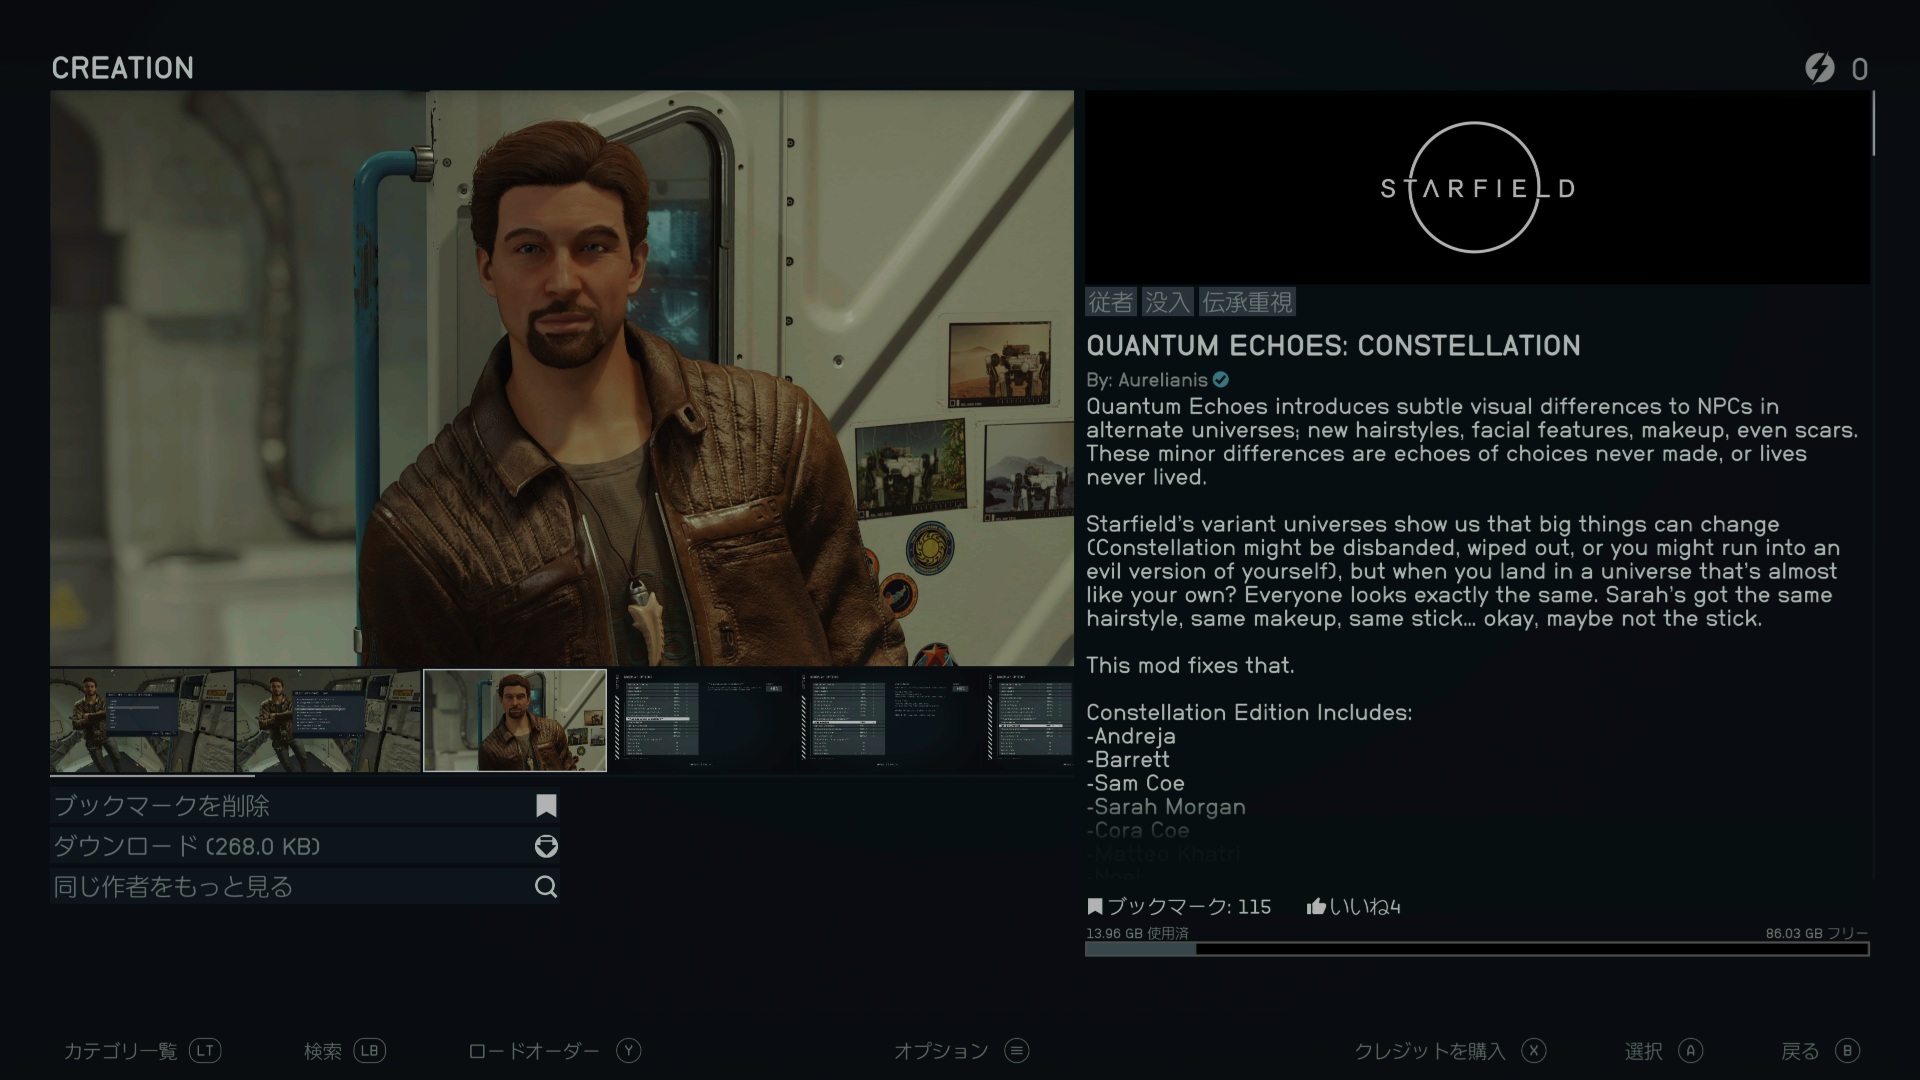Click the download icon beside ダウンロード

click(x=546, y=846)
